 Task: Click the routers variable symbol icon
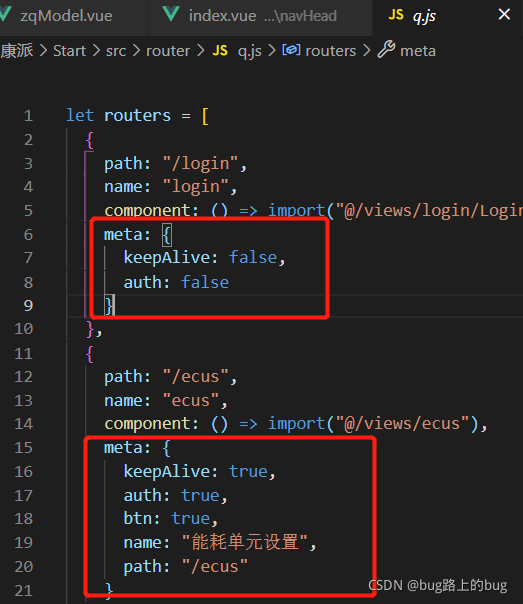point(291,50)
